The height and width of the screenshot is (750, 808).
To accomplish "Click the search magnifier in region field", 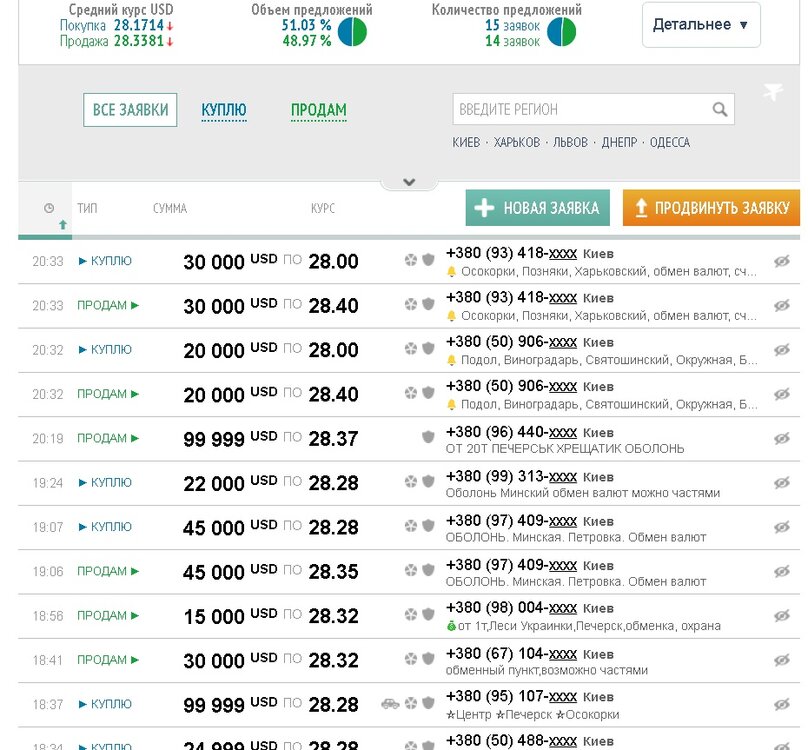I will point(720,110).
